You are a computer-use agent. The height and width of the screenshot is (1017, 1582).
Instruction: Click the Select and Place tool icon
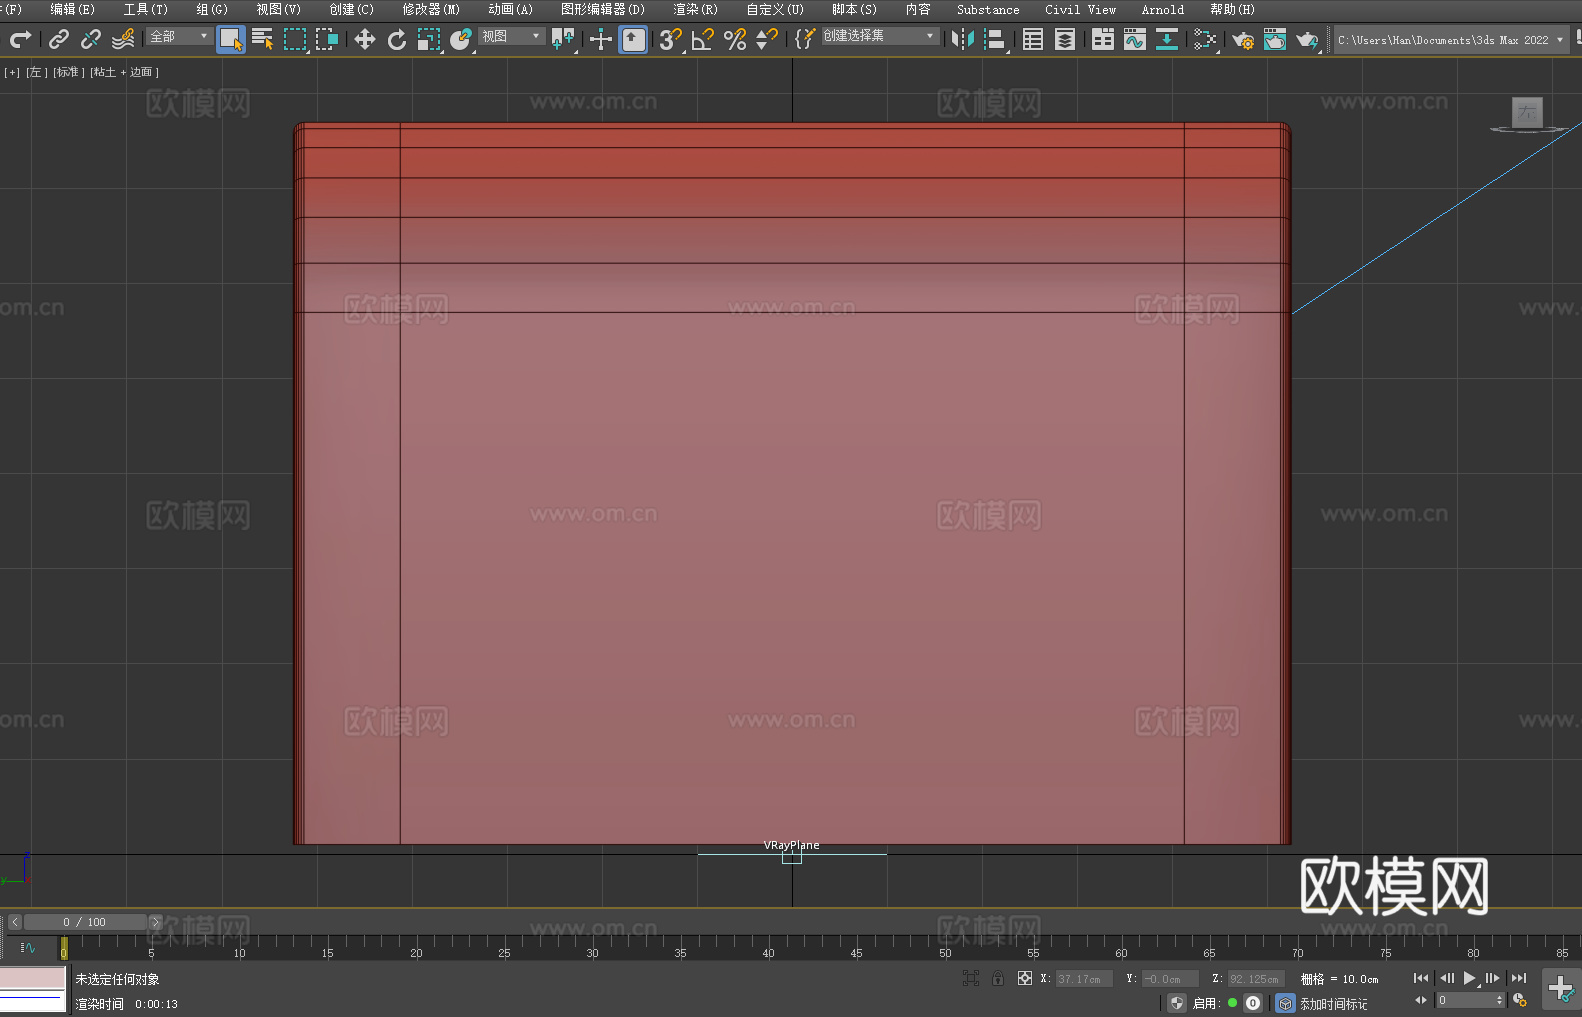pos(461,39)
